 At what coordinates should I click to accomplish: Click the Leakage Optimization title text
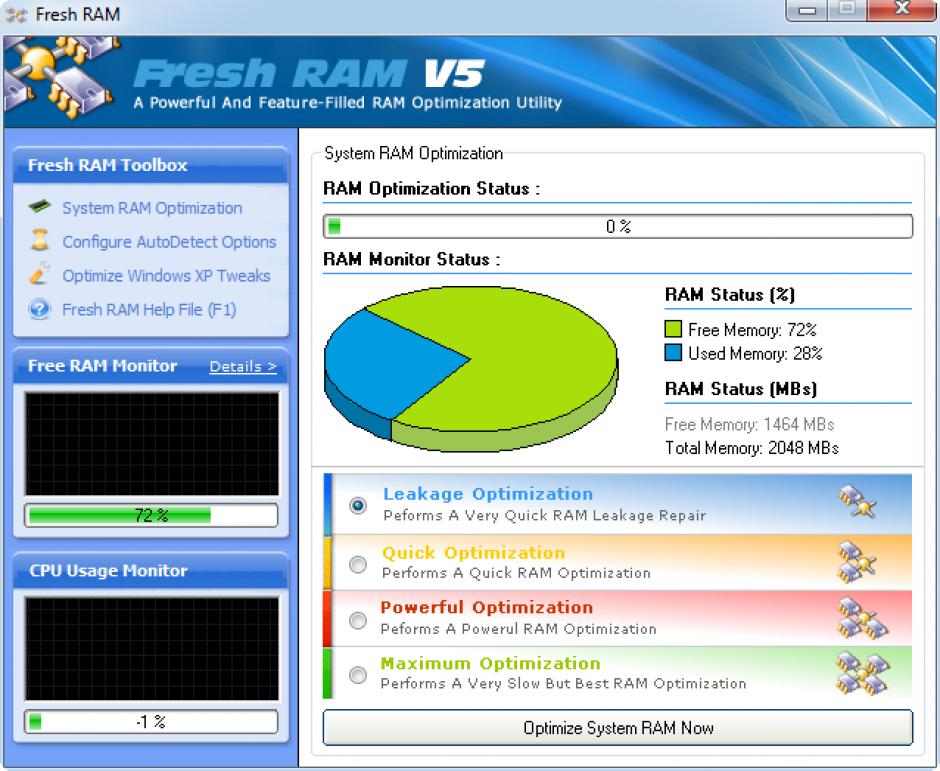click(488, 493)
